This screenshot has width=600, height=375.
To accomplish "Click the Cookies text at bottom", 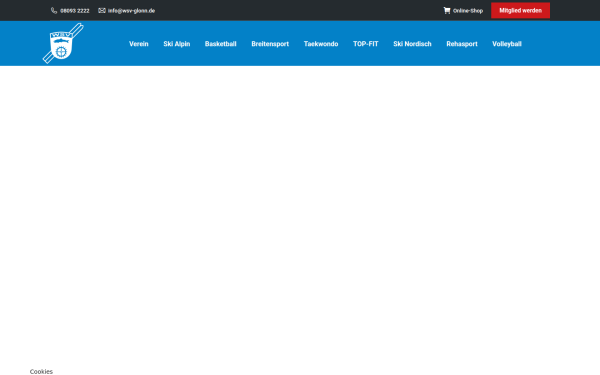I will coord(41,371).
